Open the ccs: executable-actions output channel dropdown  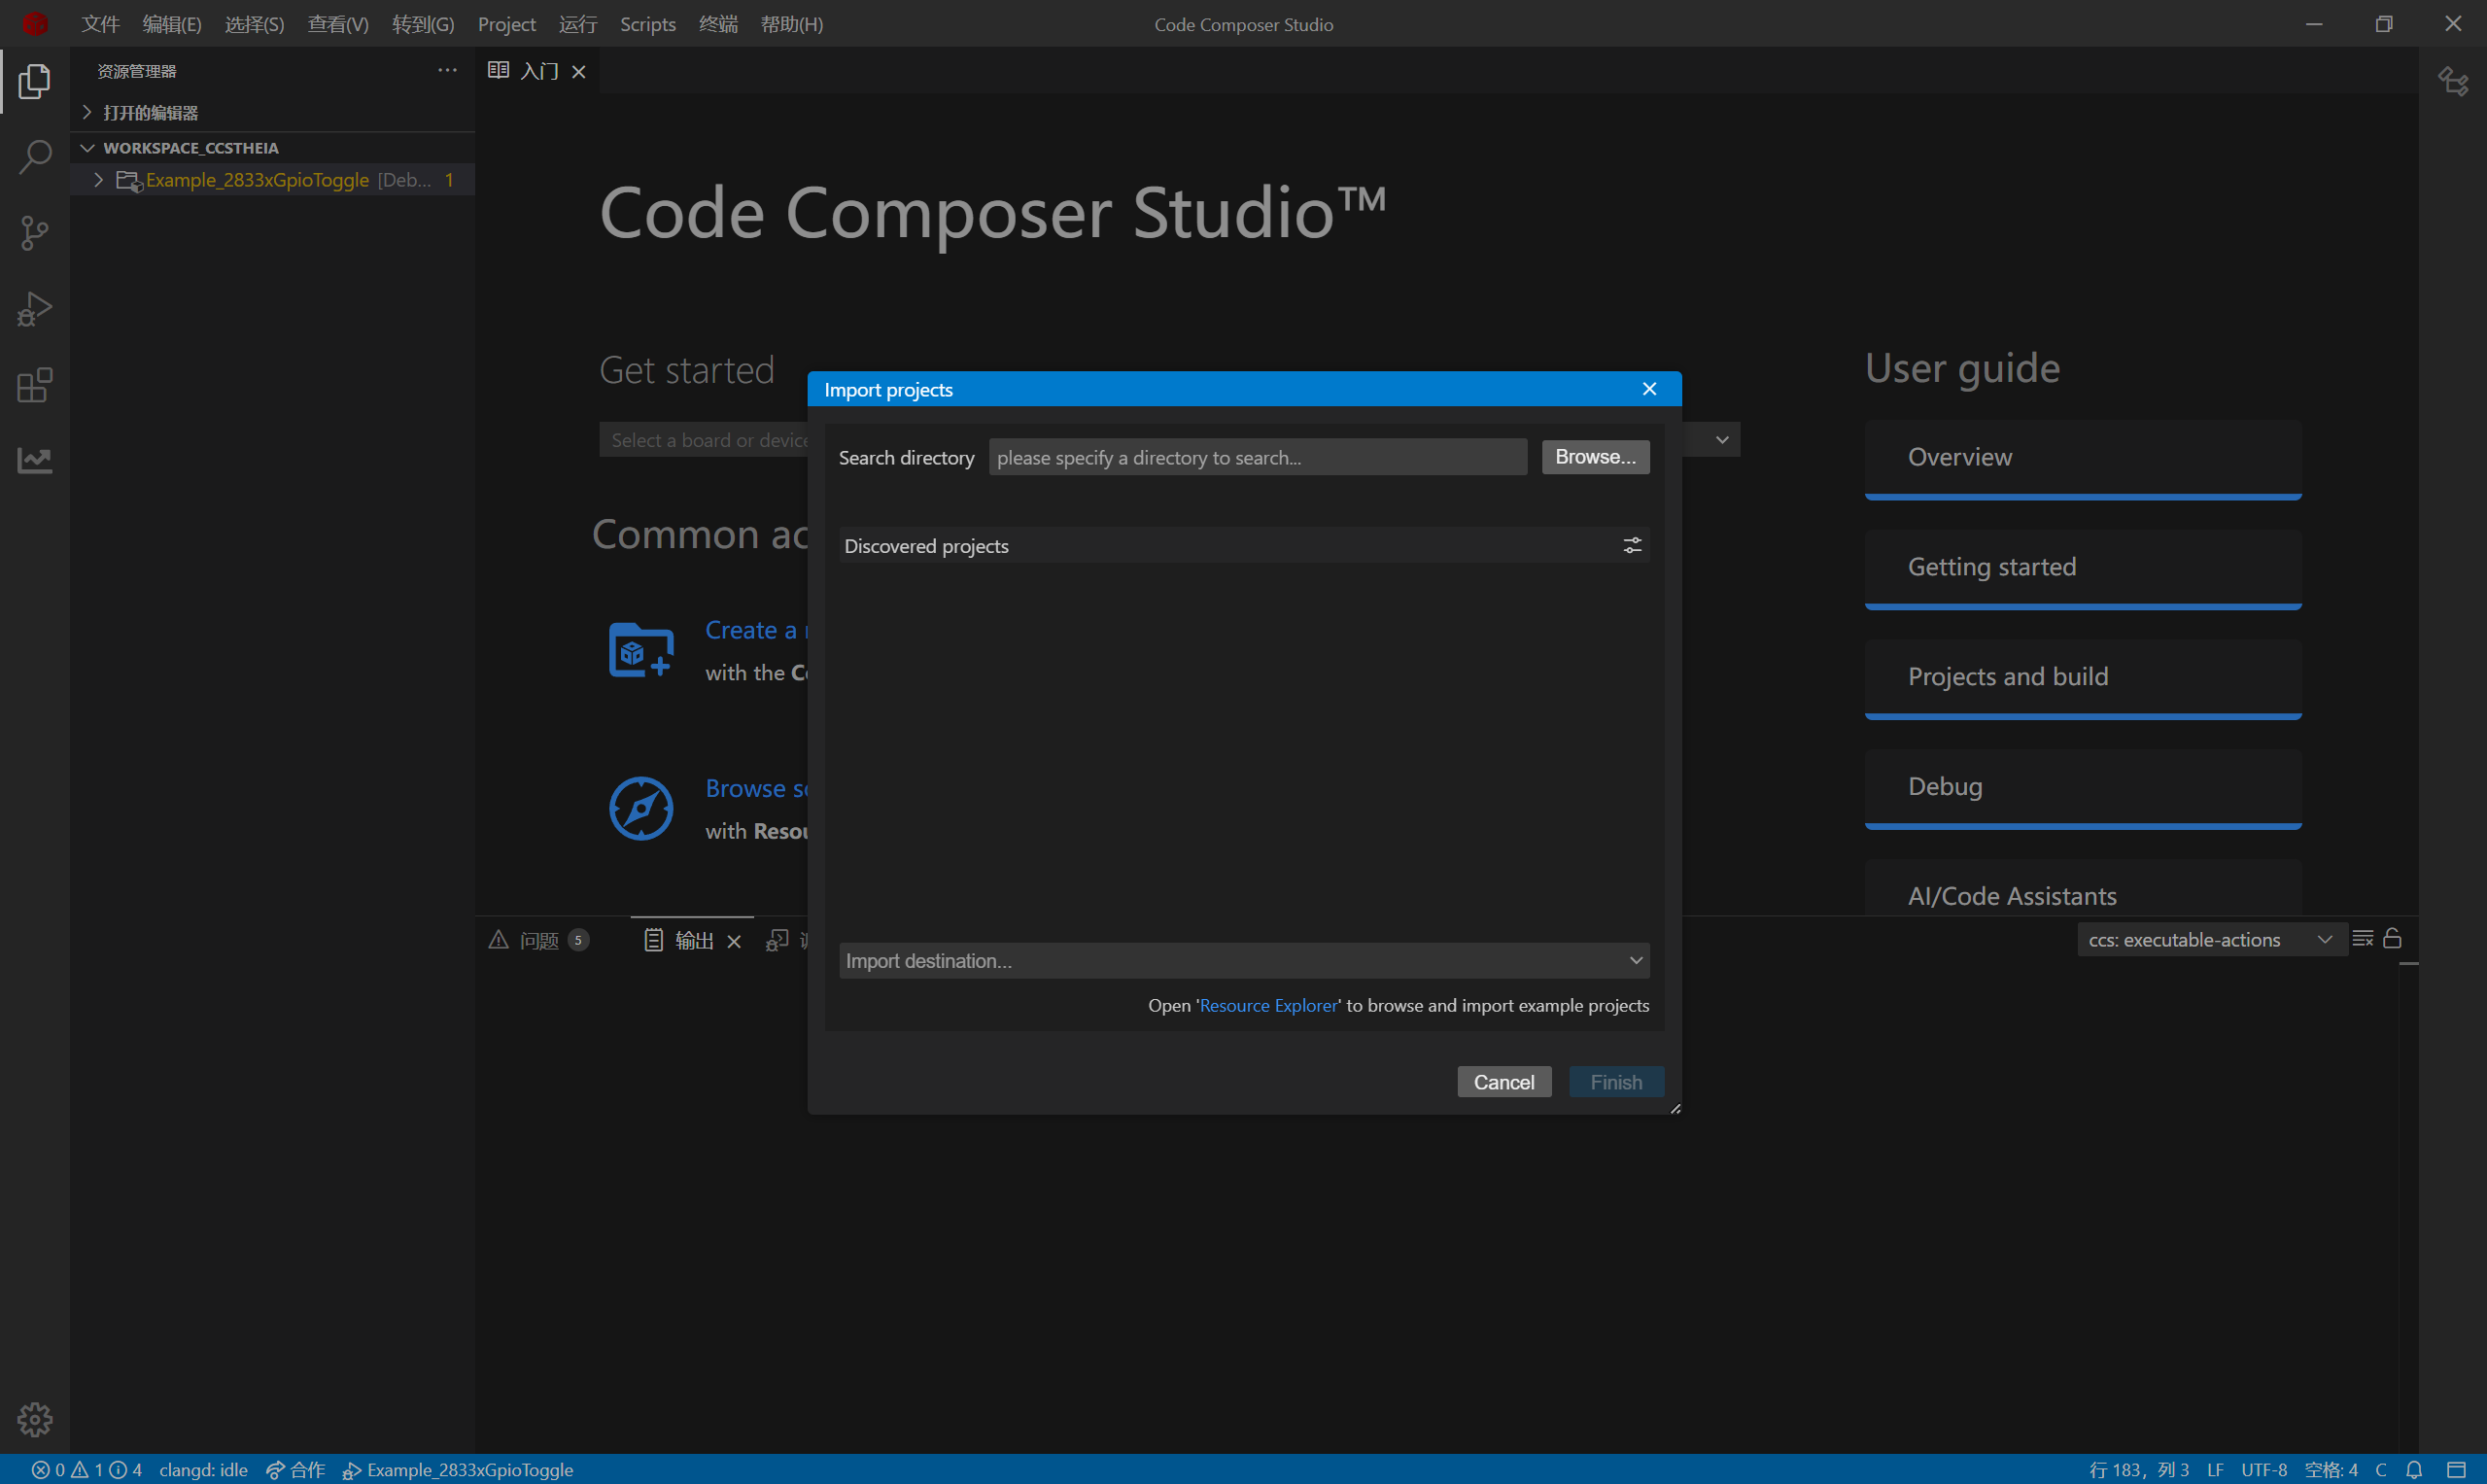pyautogui.click(x=2210, y=939)
